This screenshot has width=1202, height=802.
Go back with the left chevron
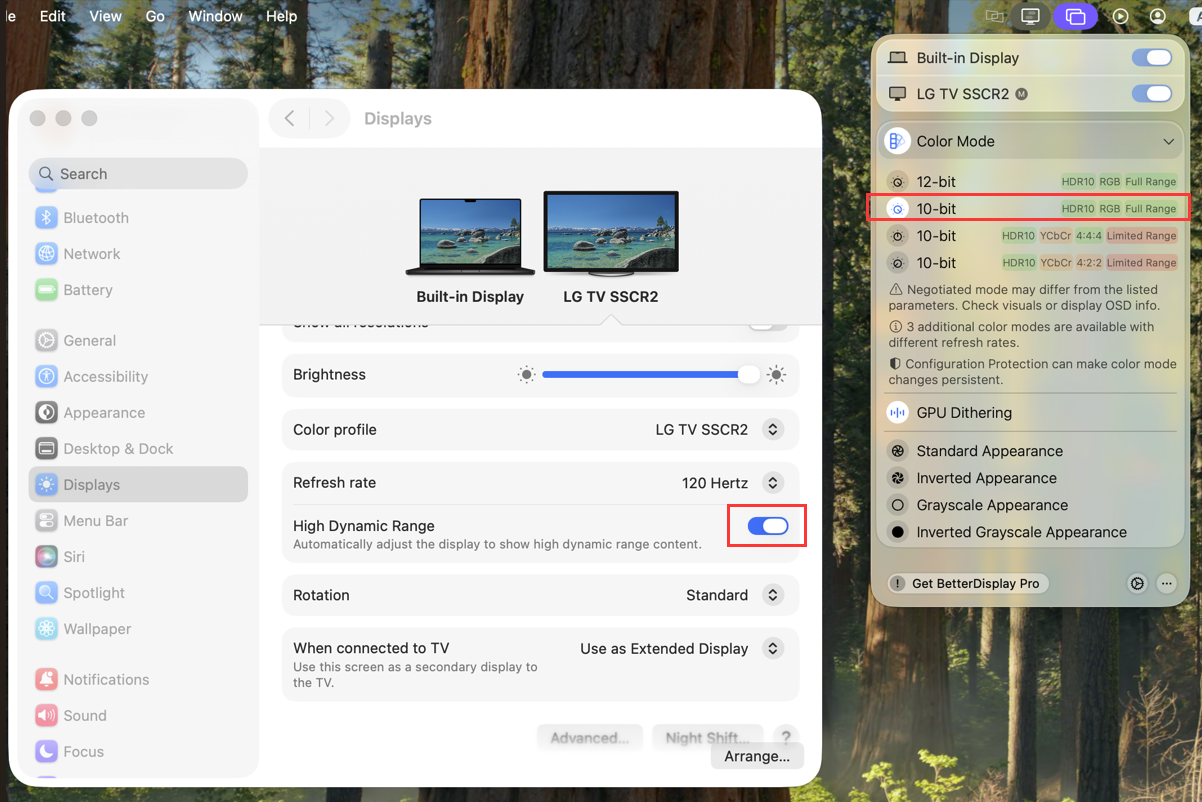coord(290,119)
